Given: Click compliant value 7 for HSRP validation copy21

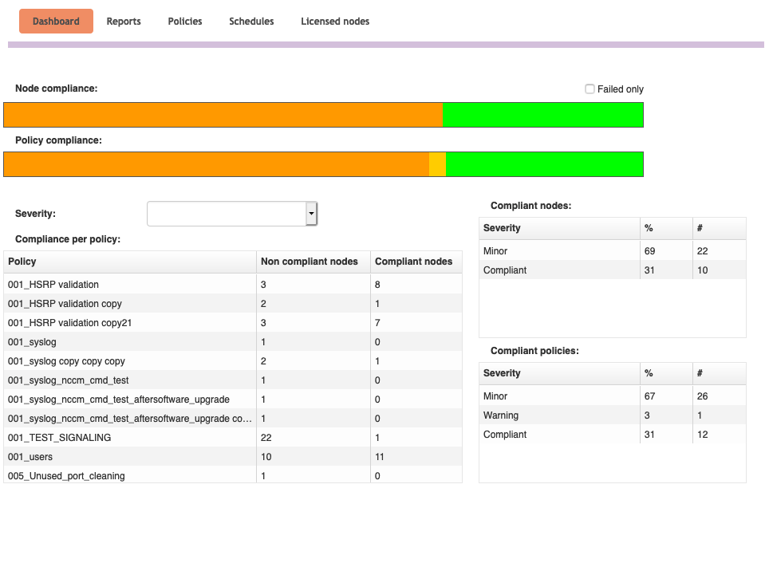Looking at the screenshot, I should 377,323.
